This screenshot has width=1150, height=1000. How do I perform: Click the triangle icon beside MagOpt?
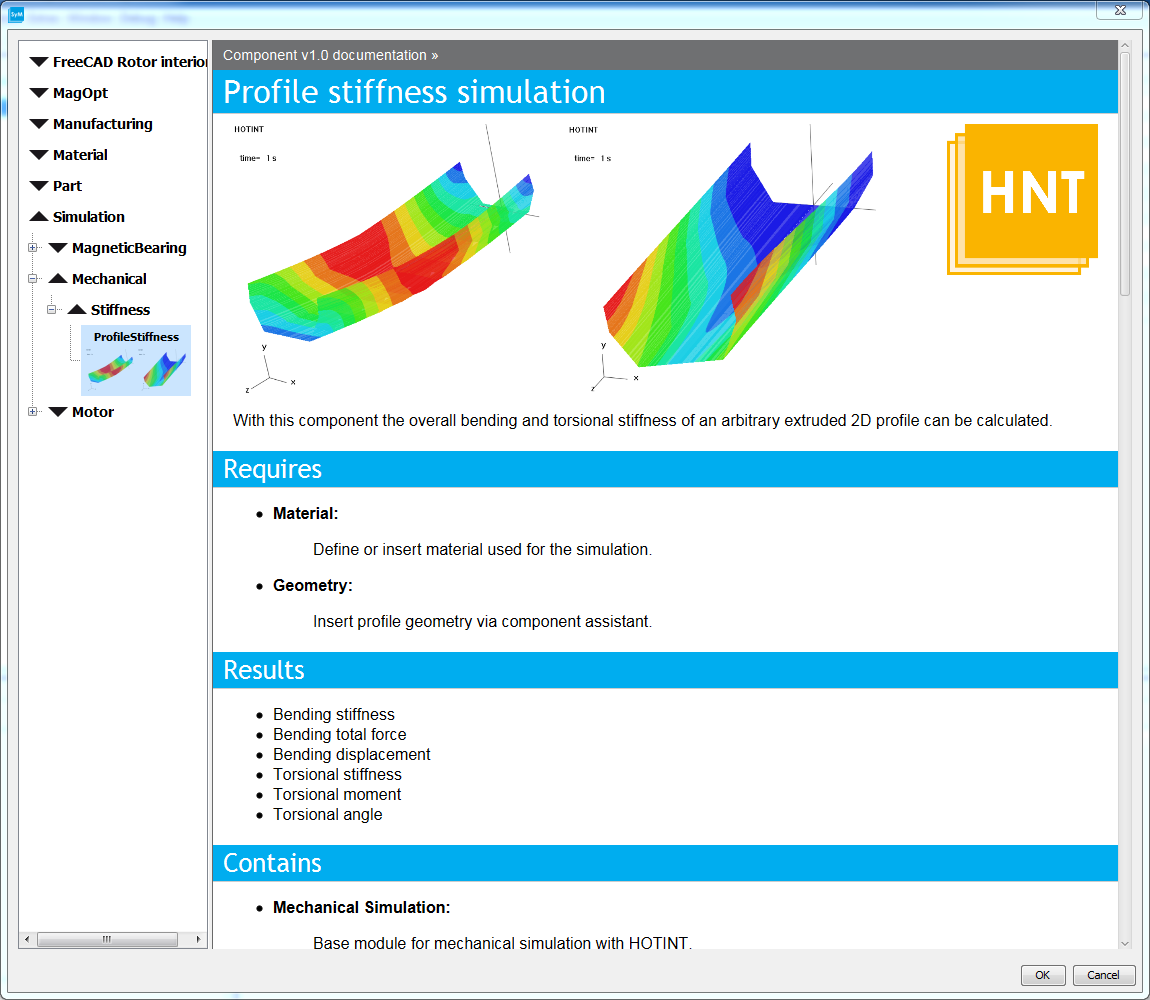(x=39, y=94)
